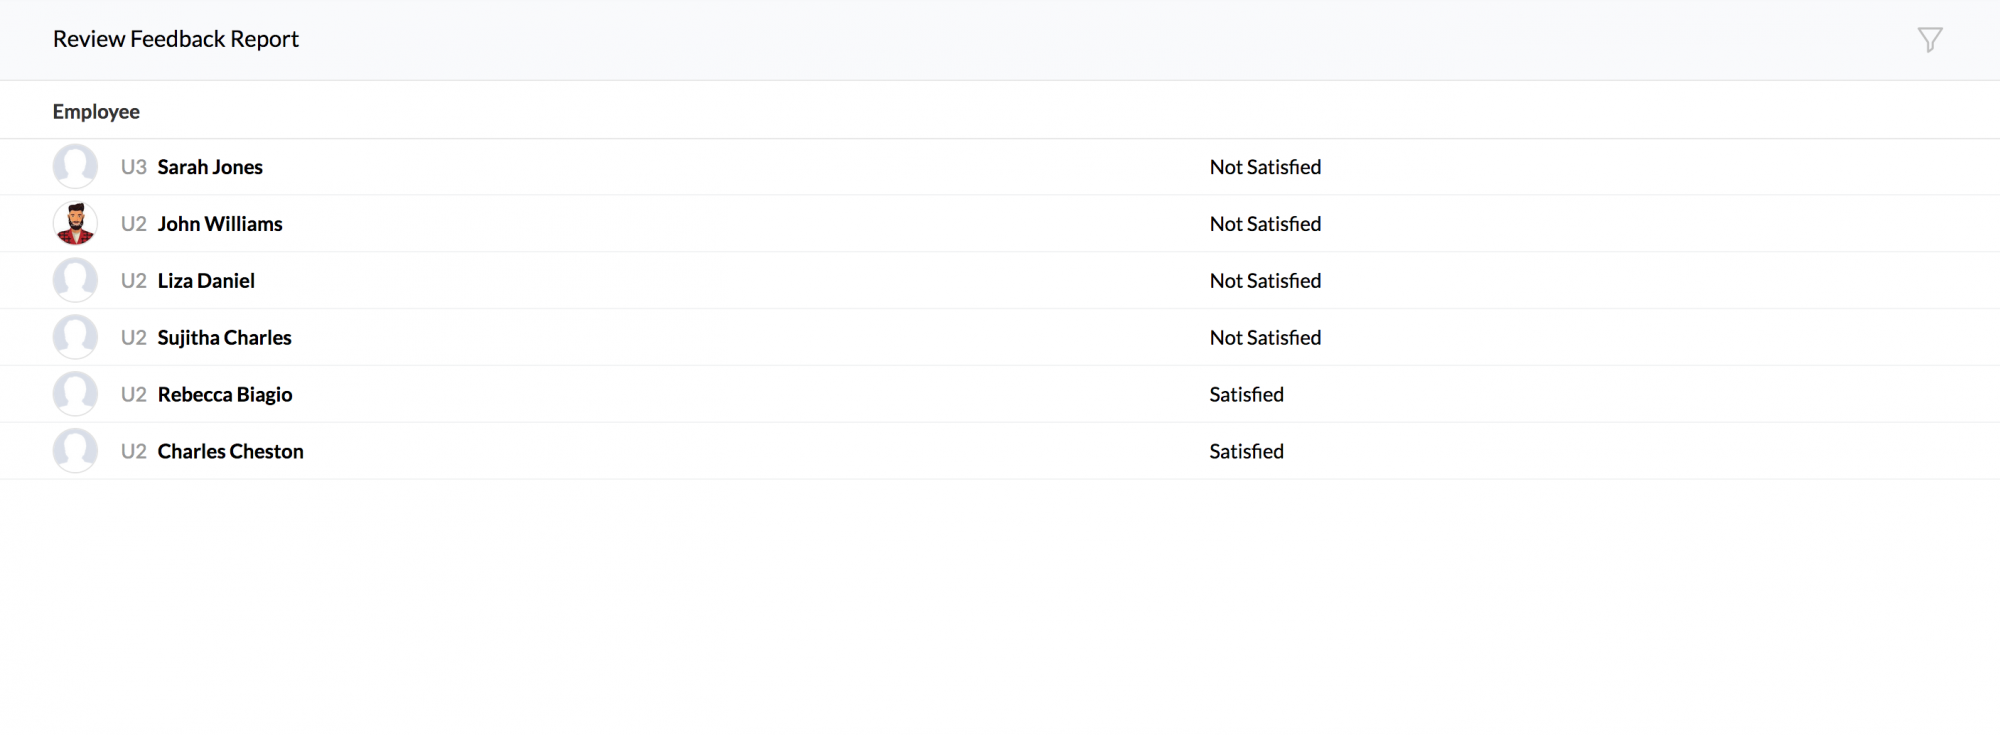Select John Williams's Not Satisfied status
This screenshot has height=735, width=2000.
pos(1265,224)
